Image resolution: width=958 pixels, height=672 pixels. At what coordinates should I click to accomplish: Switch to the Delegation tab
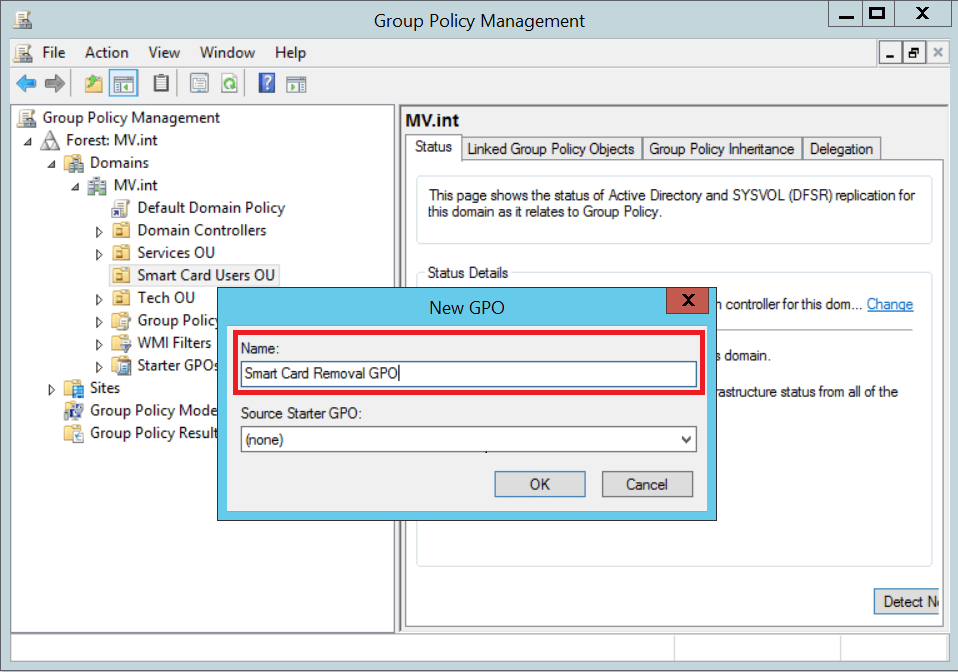point(841,148)
